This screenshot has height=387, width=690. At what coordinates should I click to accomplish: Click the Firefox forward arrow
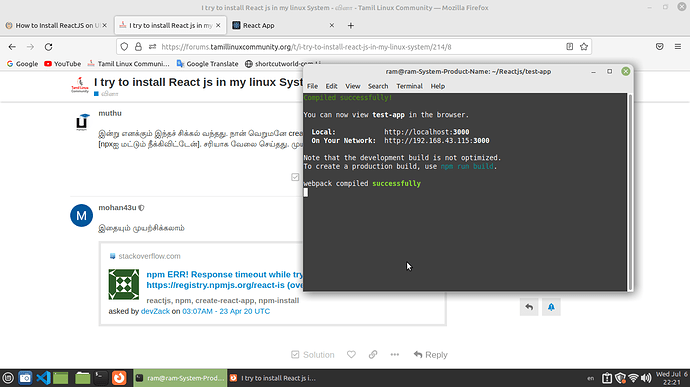pyautogui.click(x=30, y=47)
